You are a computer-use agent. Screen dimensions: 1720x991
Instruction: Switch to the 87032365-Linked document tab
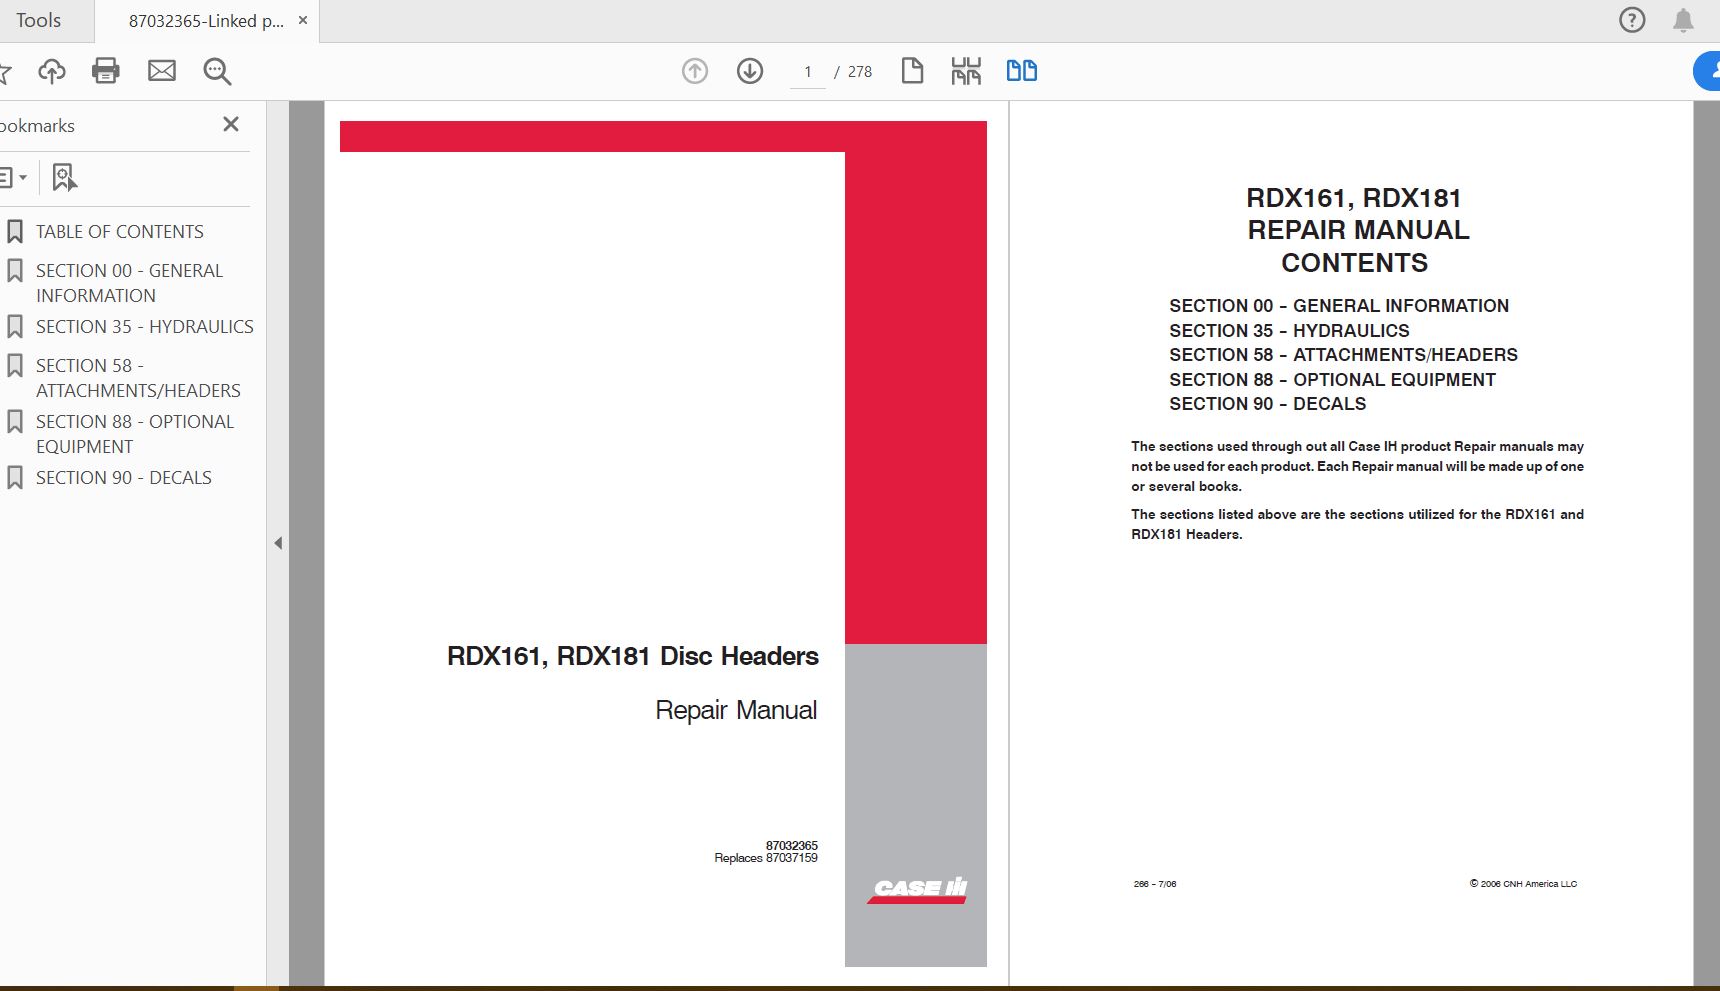205,21
